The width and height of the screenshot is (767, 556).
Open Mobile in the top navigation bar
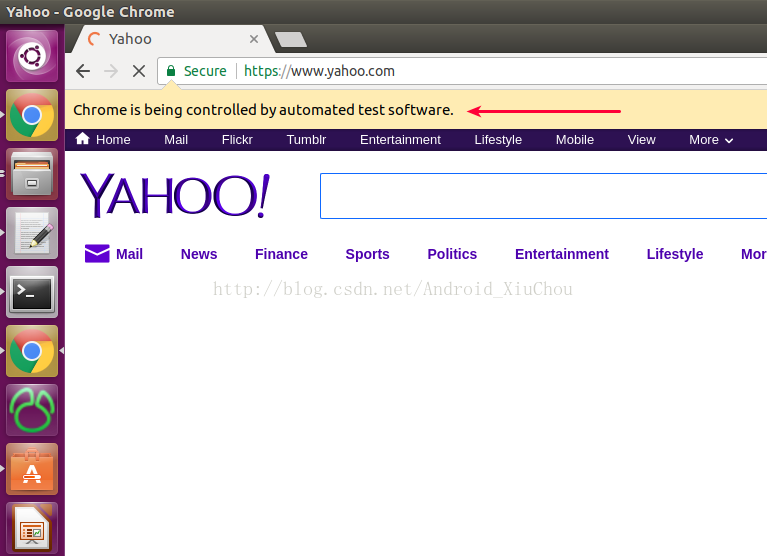(575, 140)
